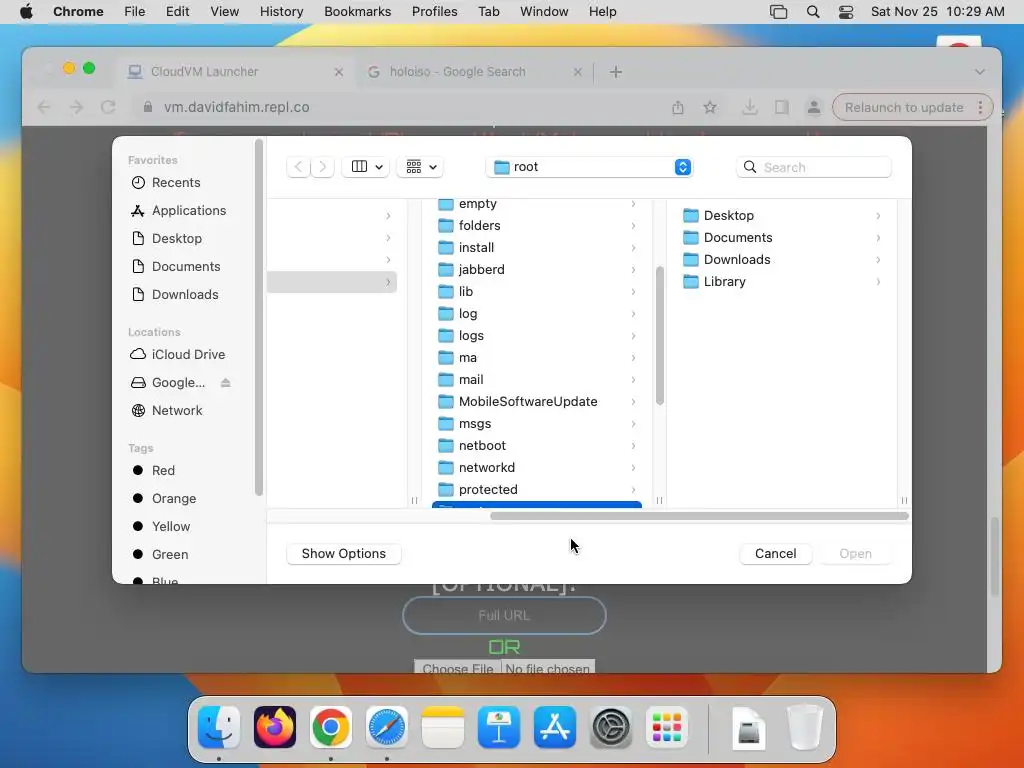
Task: Open Launchpad from the Dock
Action: coord(667,727)
